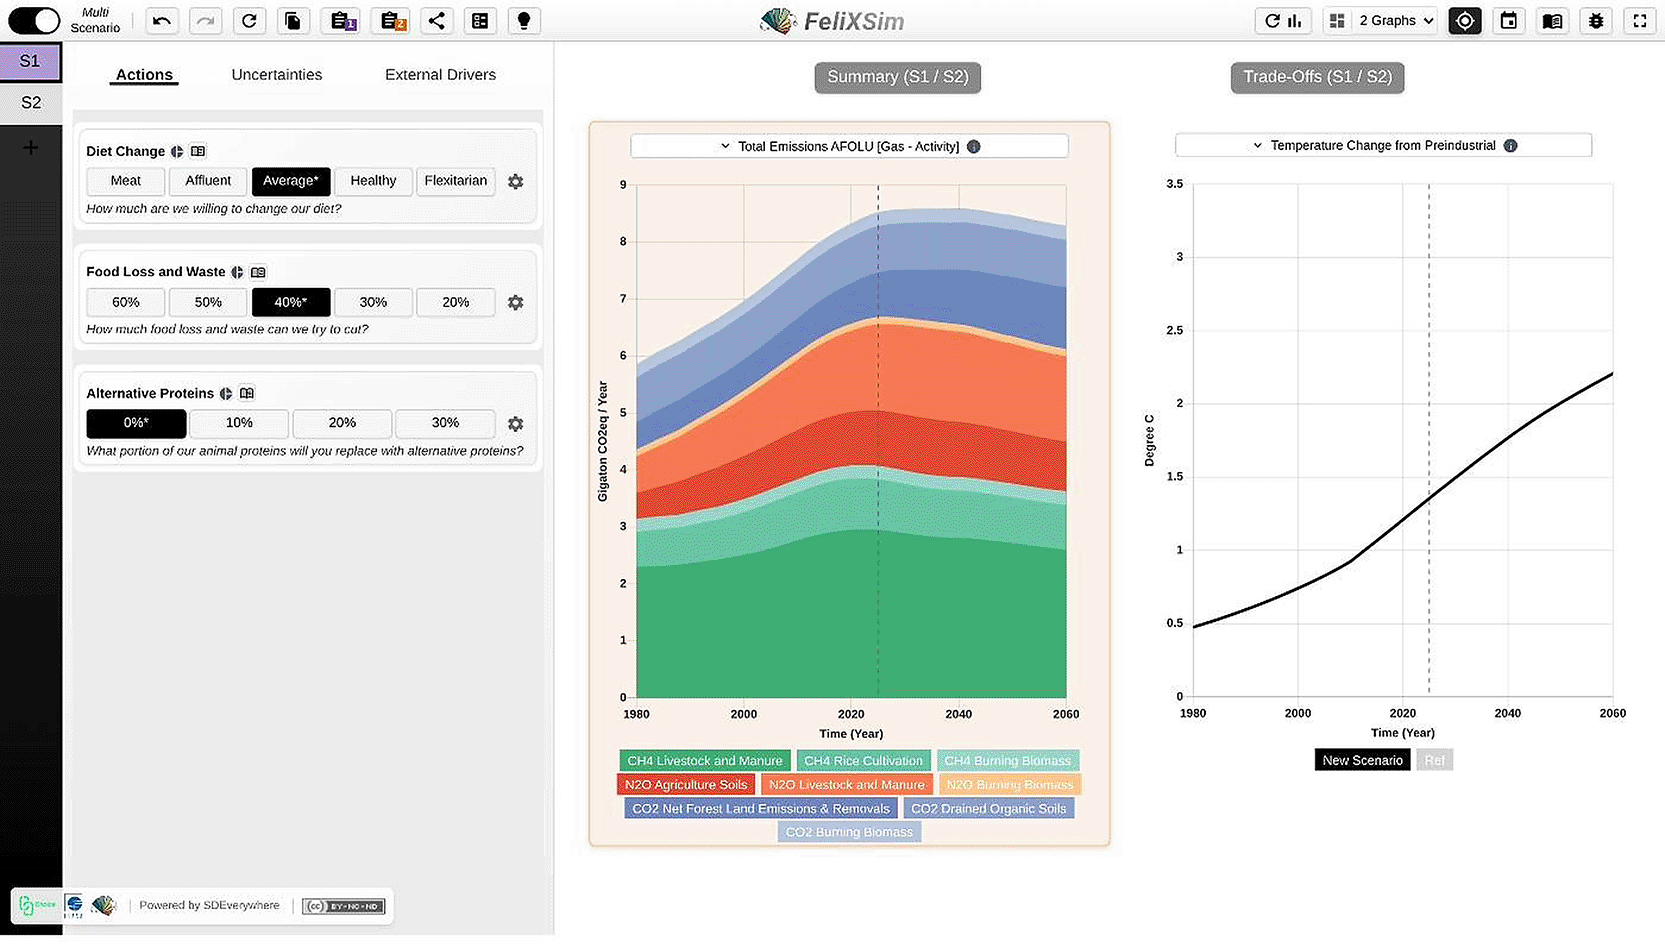
Task: Add a new scenario with plus icon
Action: [31, 148]
